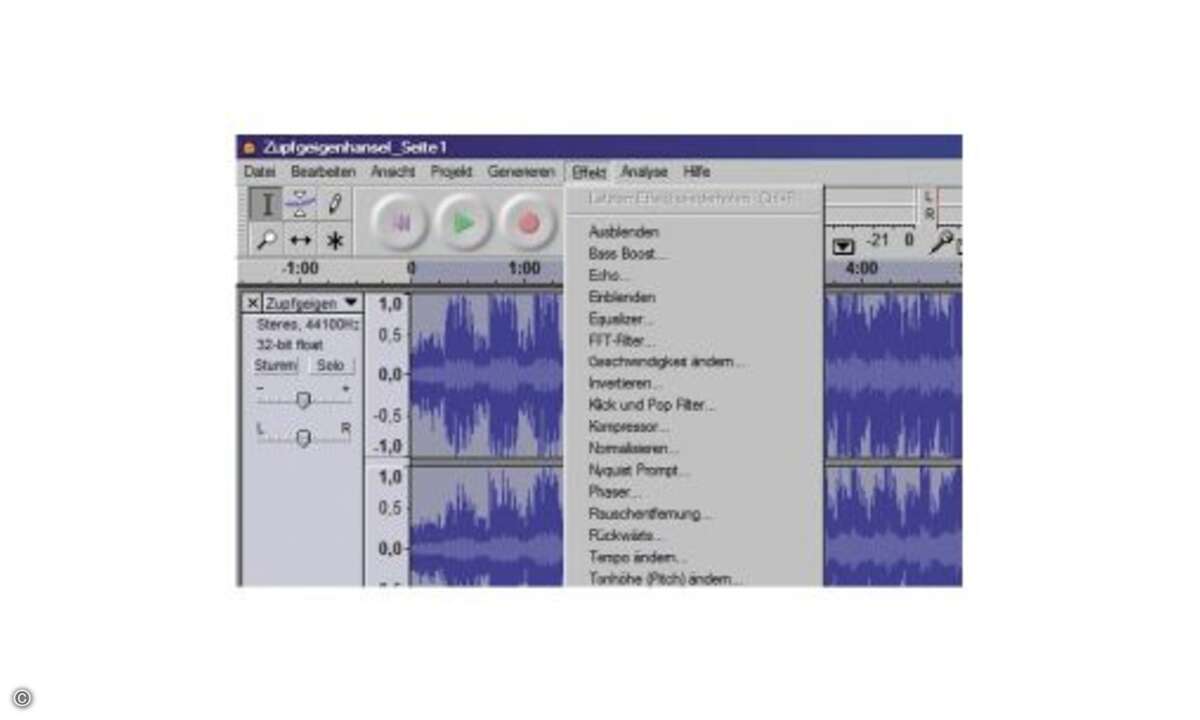Image resolution: width=1200 pixels, height=720 pixels.
Task: Click the "Stereo, 44100Hz" track info text
Action: (x=307, y=325)
